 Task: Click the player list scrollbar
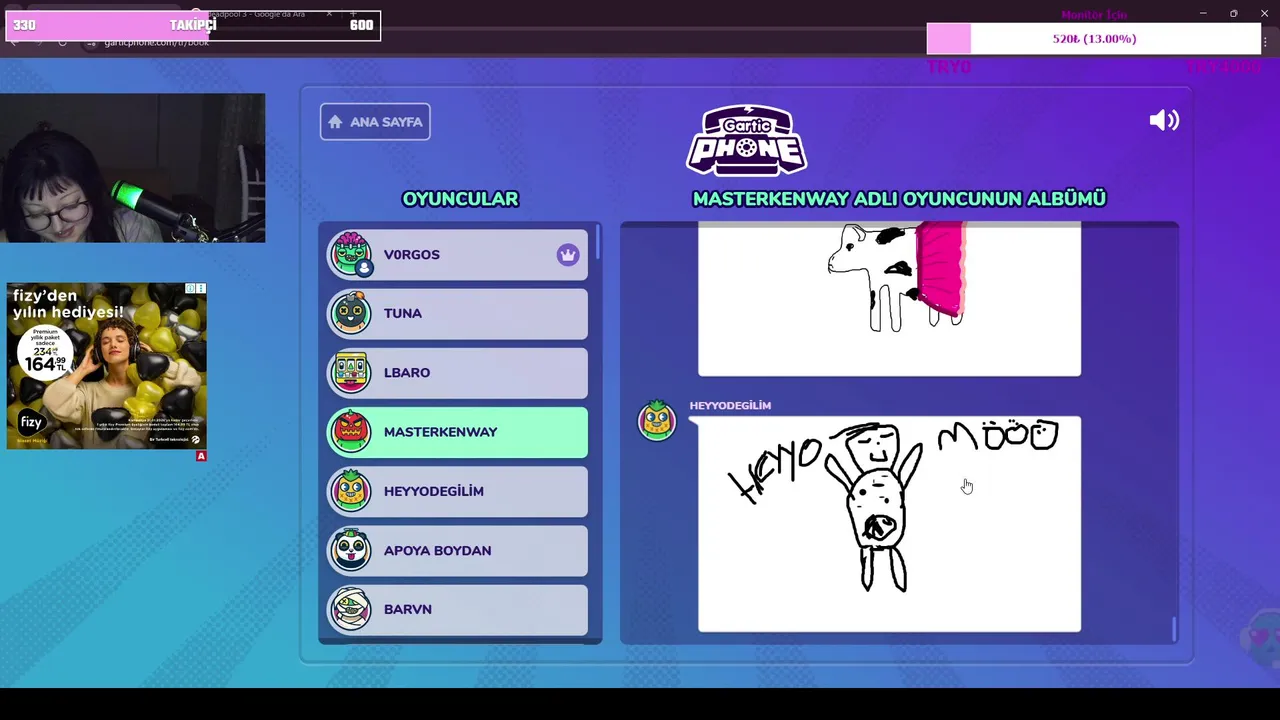(597, 241)
